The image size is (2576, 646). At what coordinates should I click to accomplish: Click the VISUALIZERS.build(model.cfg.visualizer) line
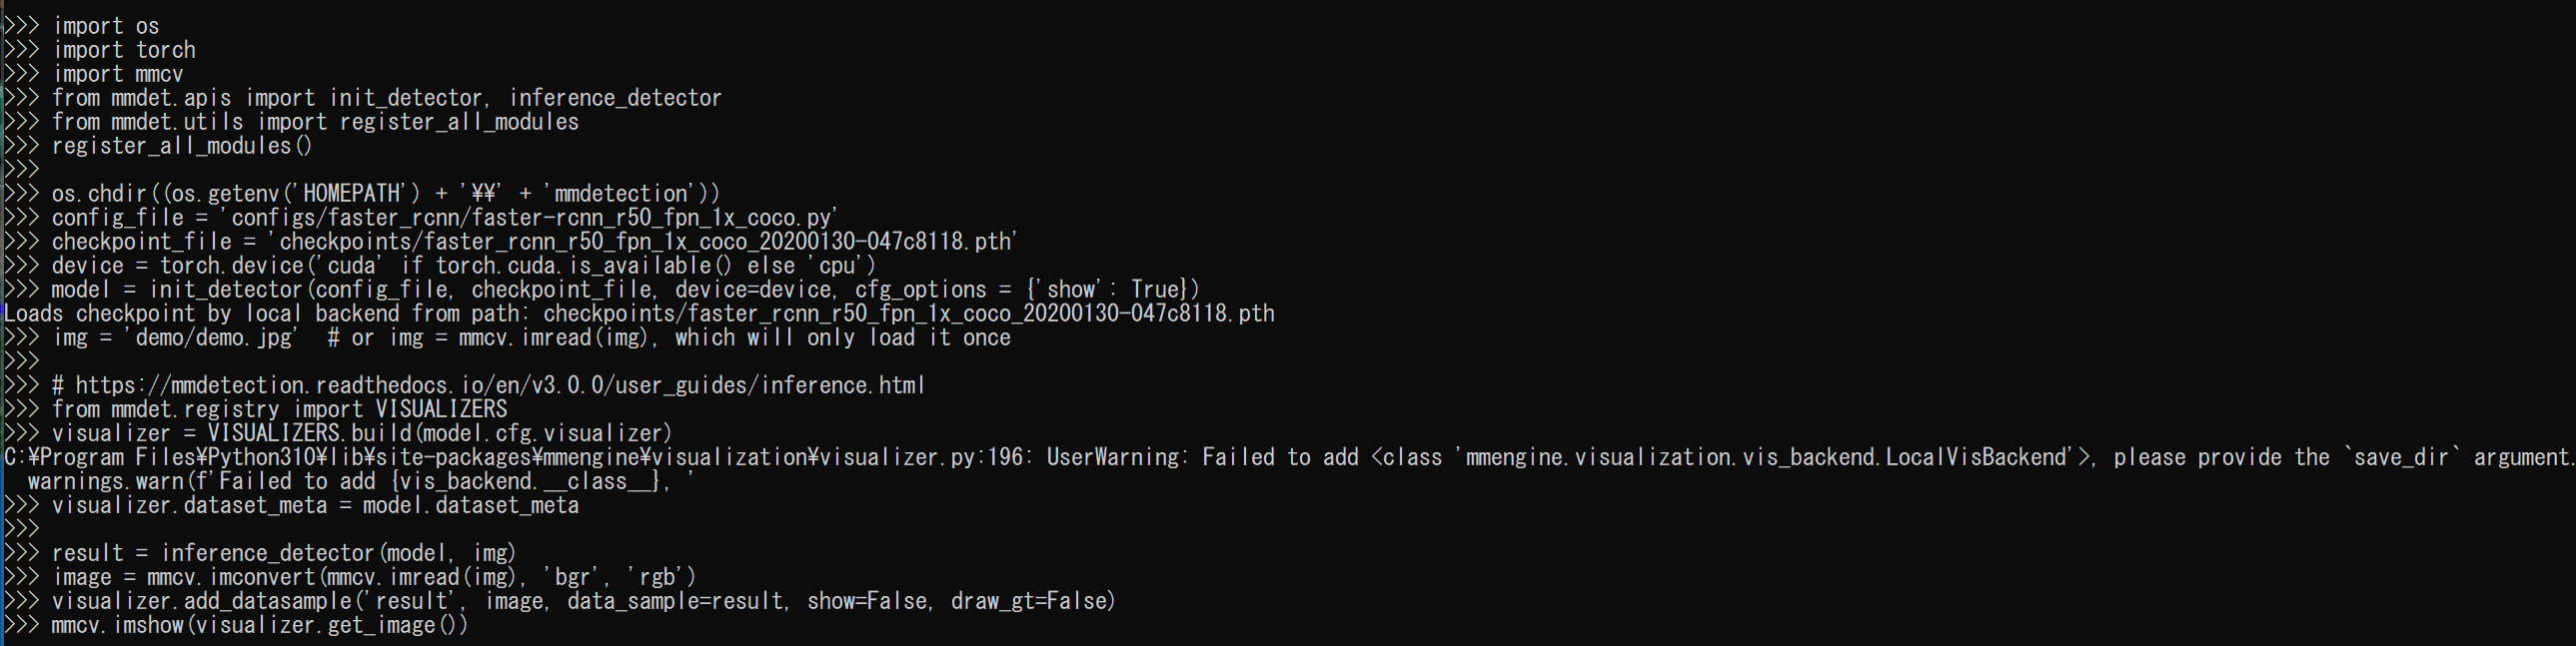click(x=361, y=434)
